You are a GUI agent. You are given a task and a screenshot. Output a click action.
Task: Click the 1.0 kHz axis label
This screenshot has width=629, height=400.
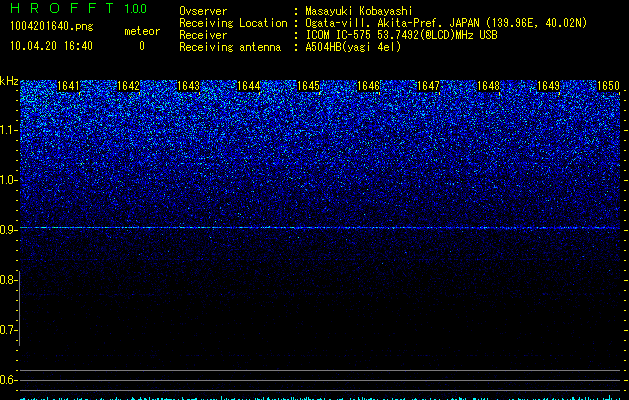click(x=8, y=180)
